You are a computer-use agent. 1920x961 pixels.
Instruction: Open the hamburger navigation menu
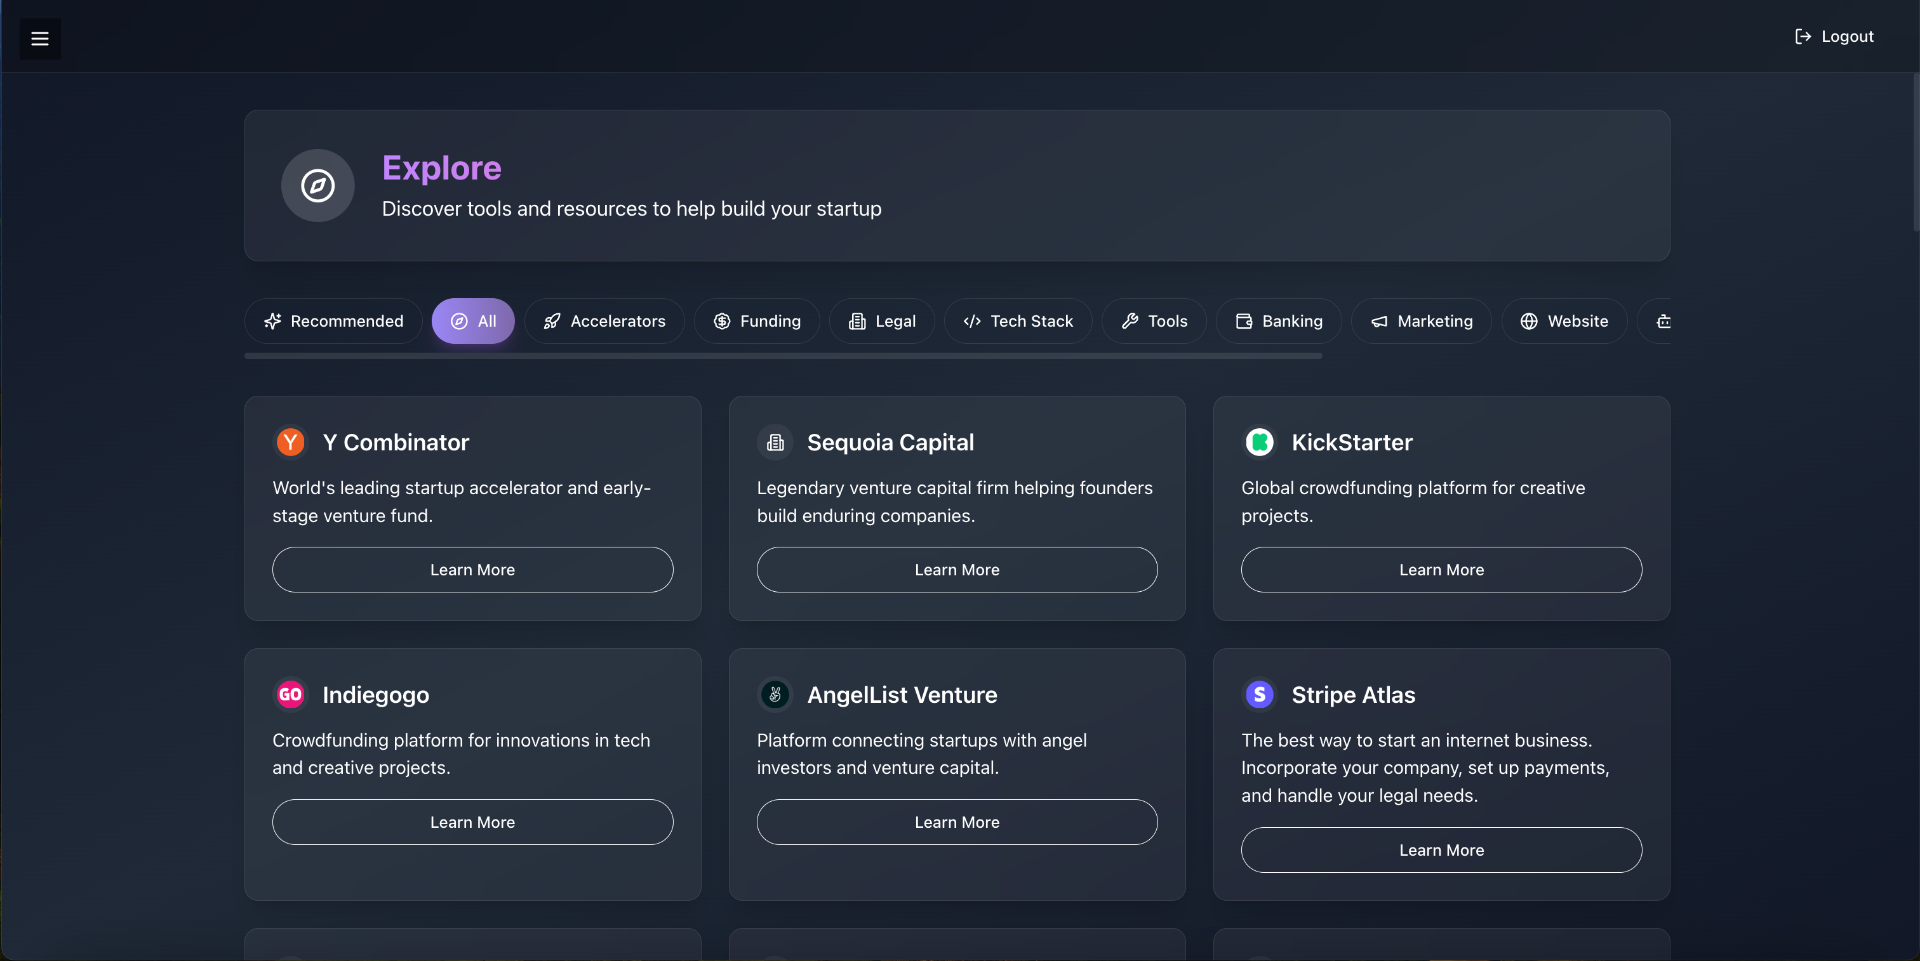pyautogui.click(x=40, y=39)
